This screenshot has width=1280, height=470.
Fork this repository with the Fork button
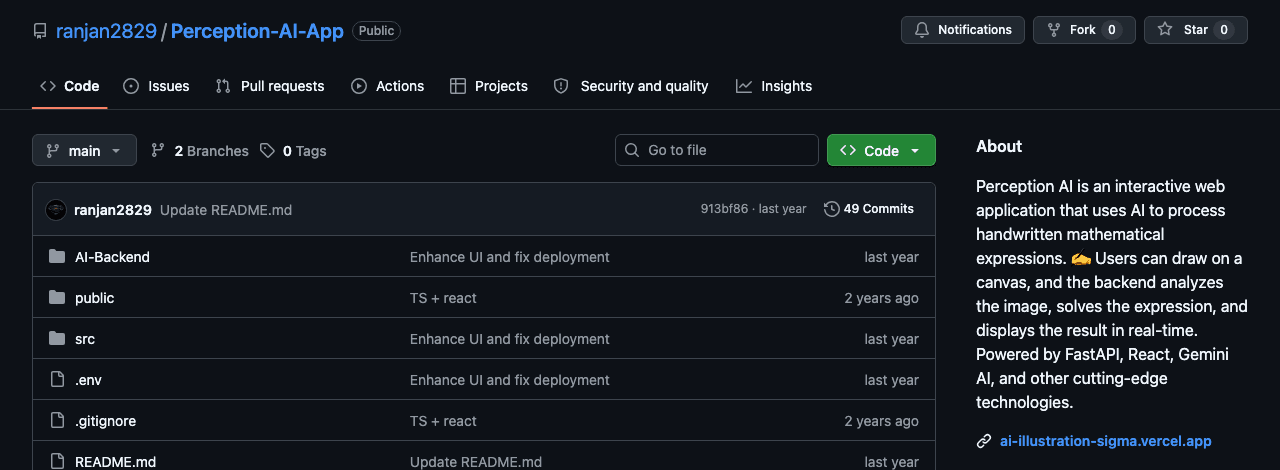pos(1084,30)
